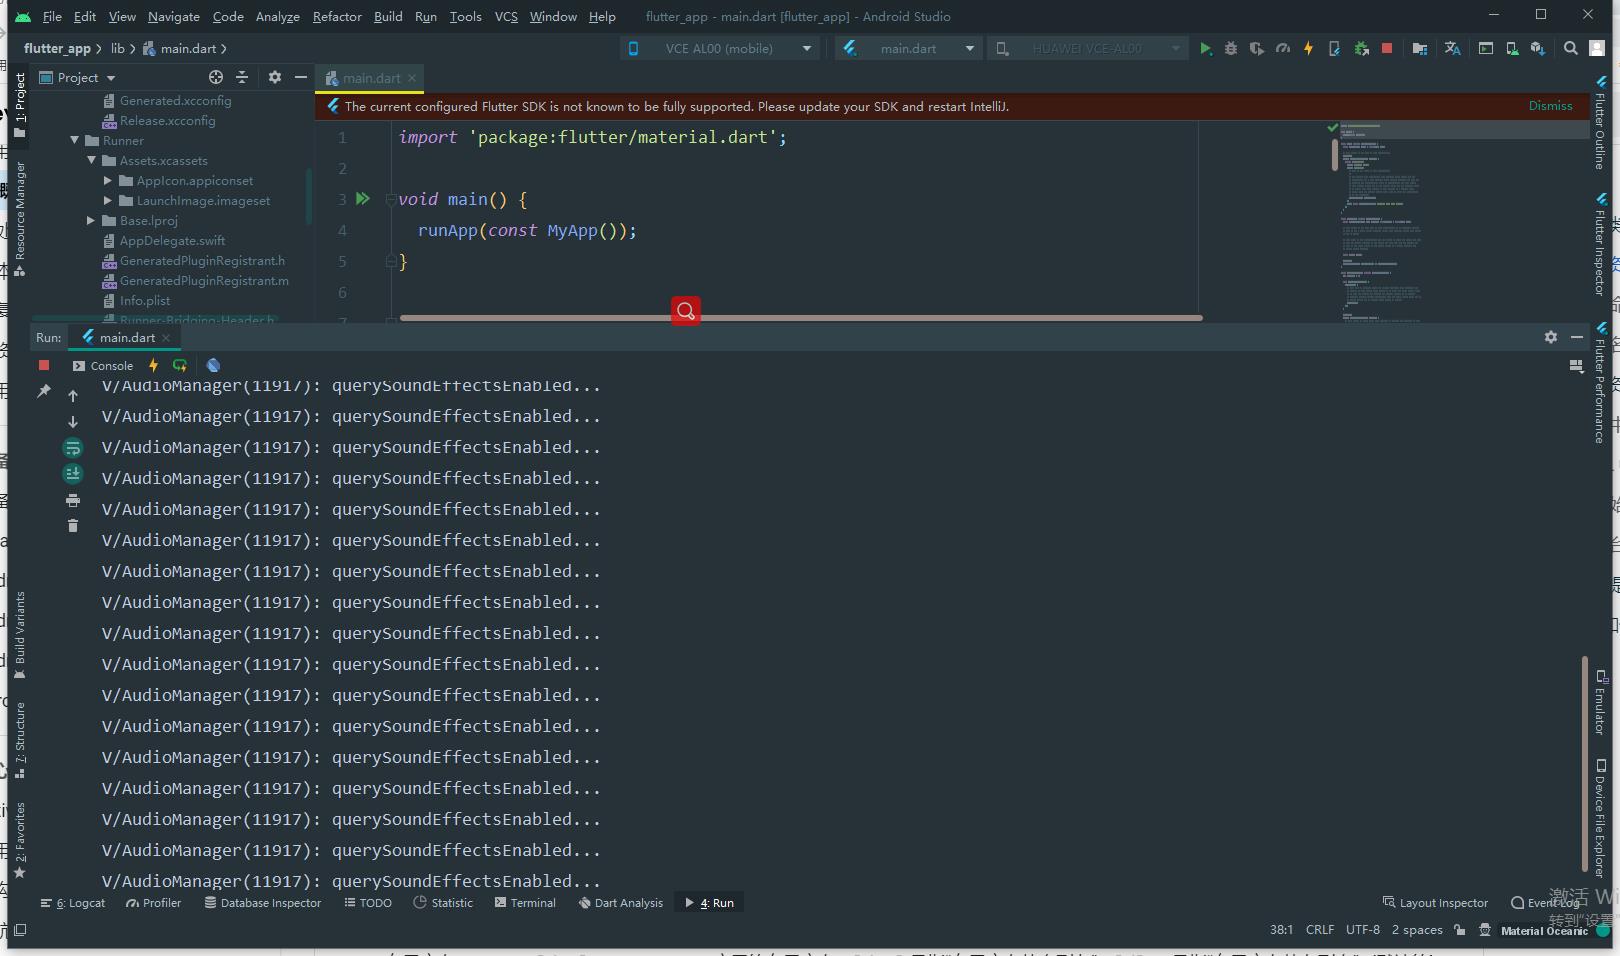Hide the Project panel
Screen dimensions: 1620x956
point(301,77)
